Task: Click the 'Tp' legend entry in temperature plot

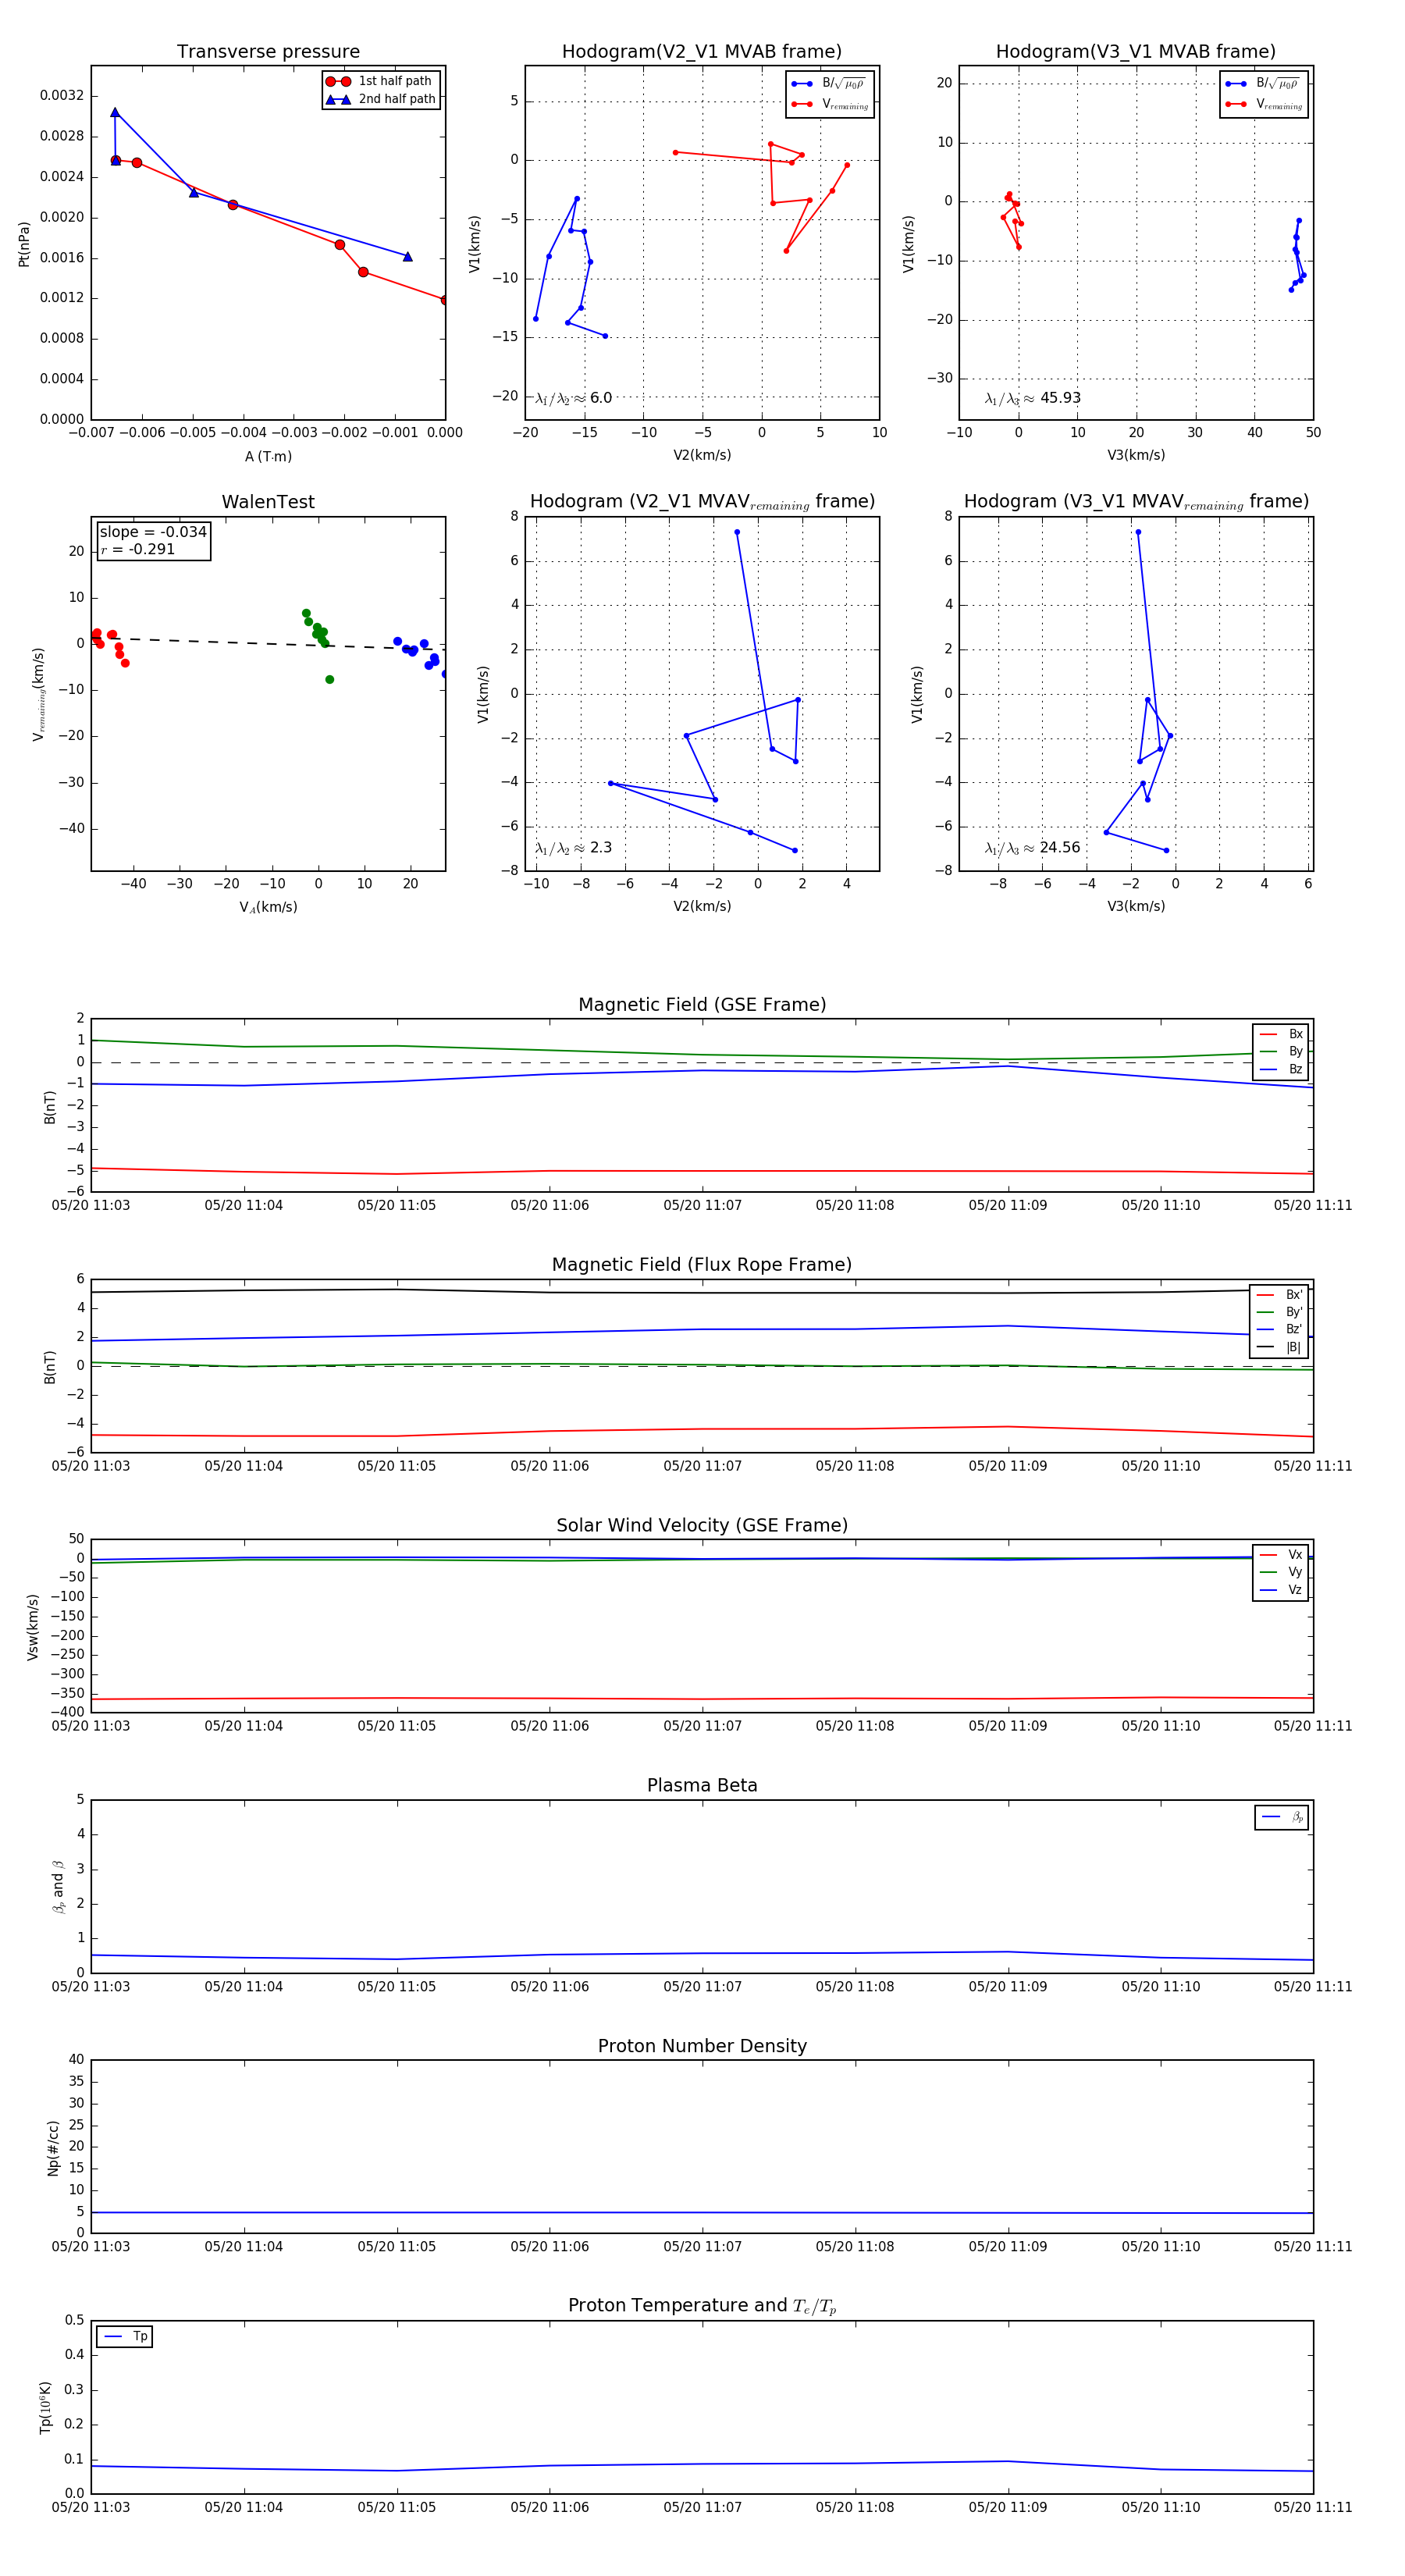Action: 125,2336
